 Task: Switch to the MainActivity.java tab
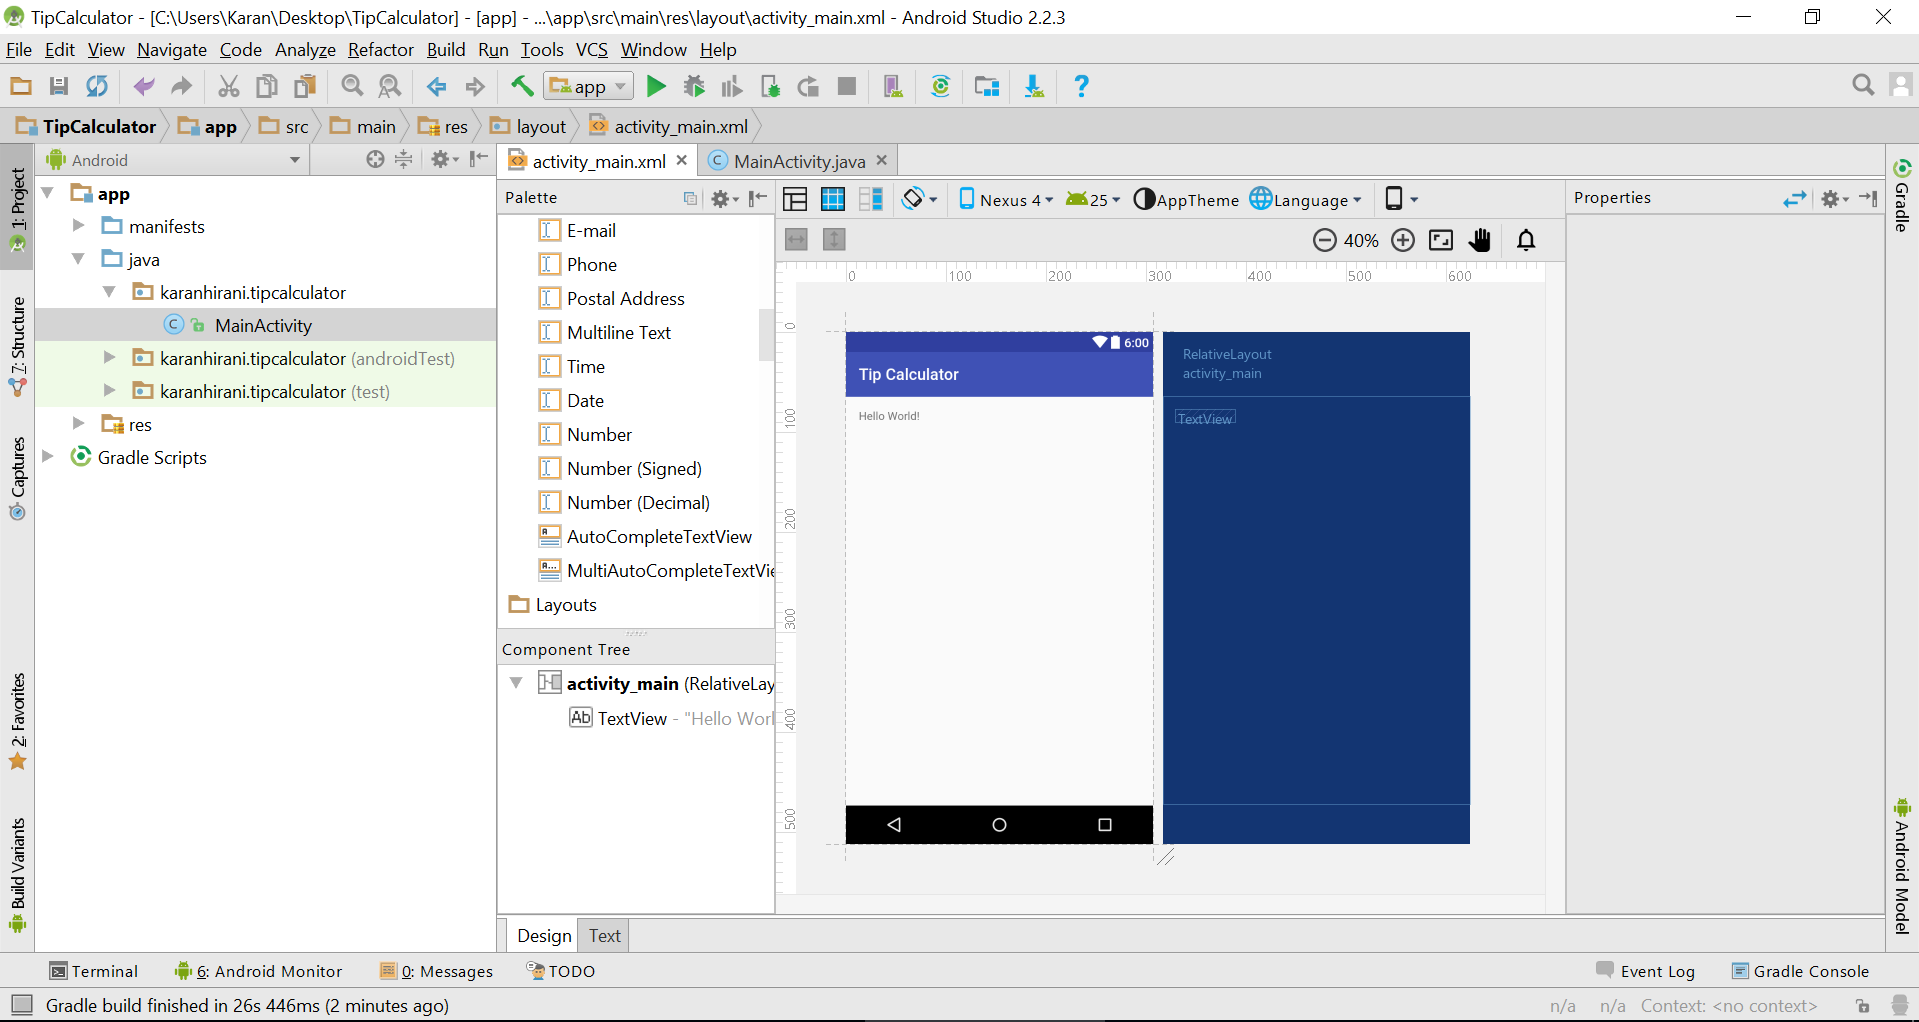click(798, 161)
